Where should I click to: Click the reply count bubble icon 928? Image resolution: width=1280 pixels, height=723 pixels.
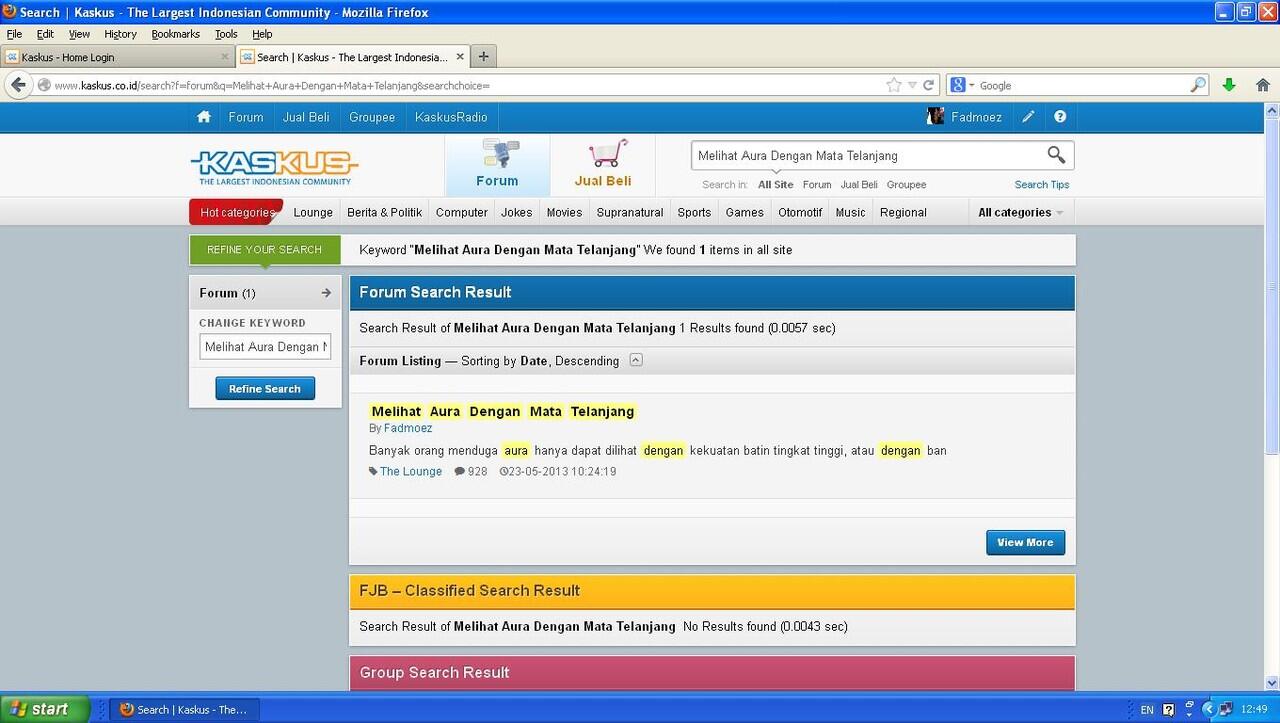459,472
